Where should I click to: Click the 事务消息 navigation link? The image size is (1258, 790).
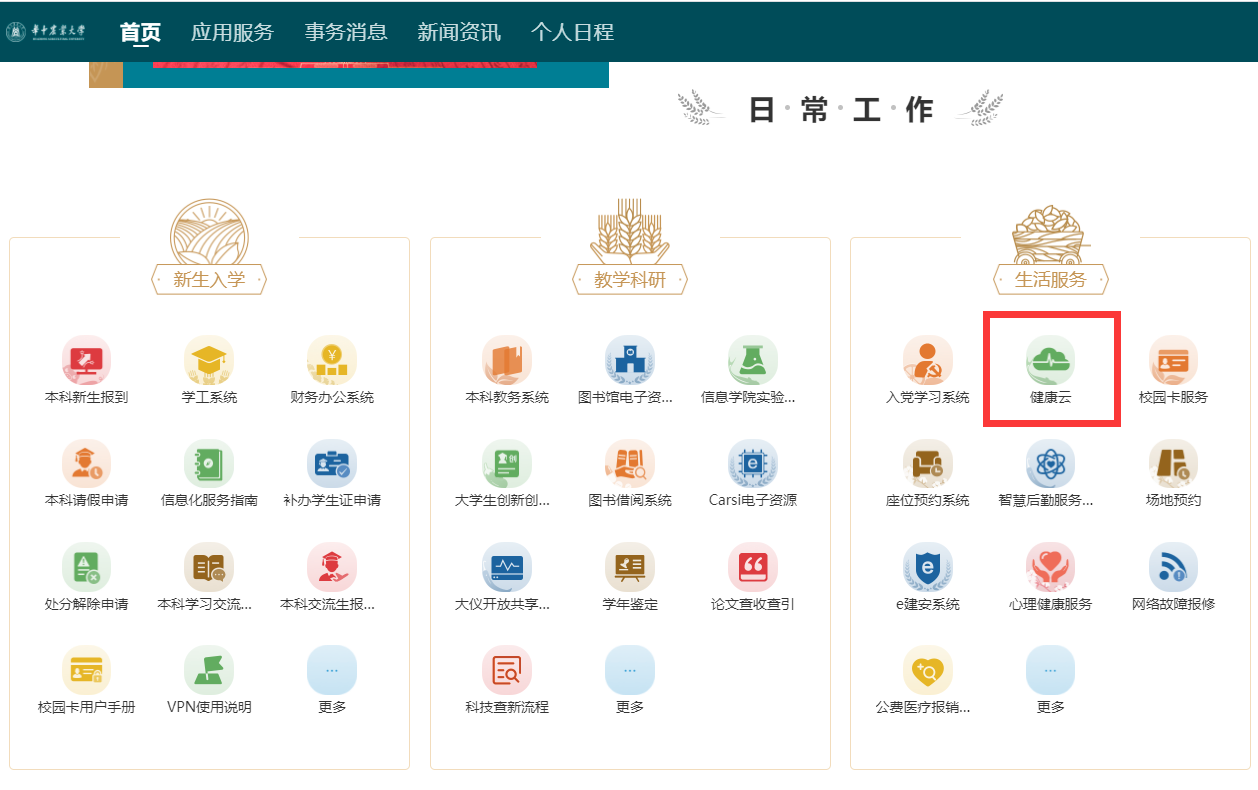tap(346, 32)
